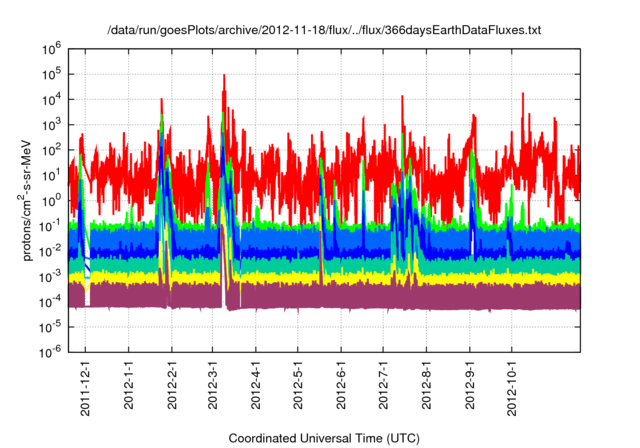Select the 2011-12-1 date tick label
The image size is (640, 448).
(85, 388)
